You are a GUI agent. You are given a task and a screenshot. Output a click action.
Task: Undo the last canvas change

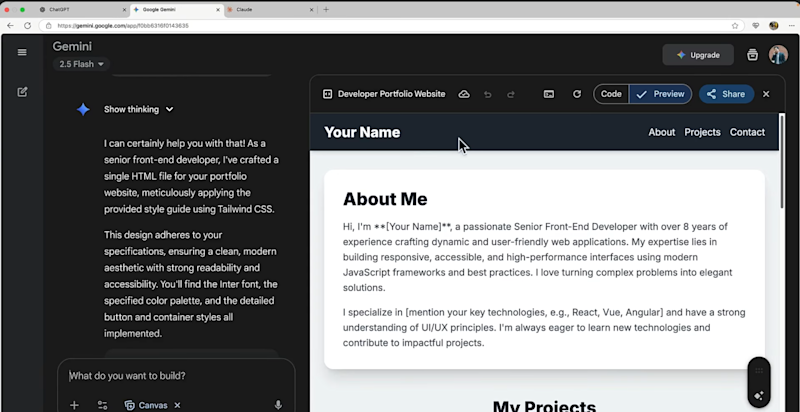pyautogui.click(x=488, y=94)
